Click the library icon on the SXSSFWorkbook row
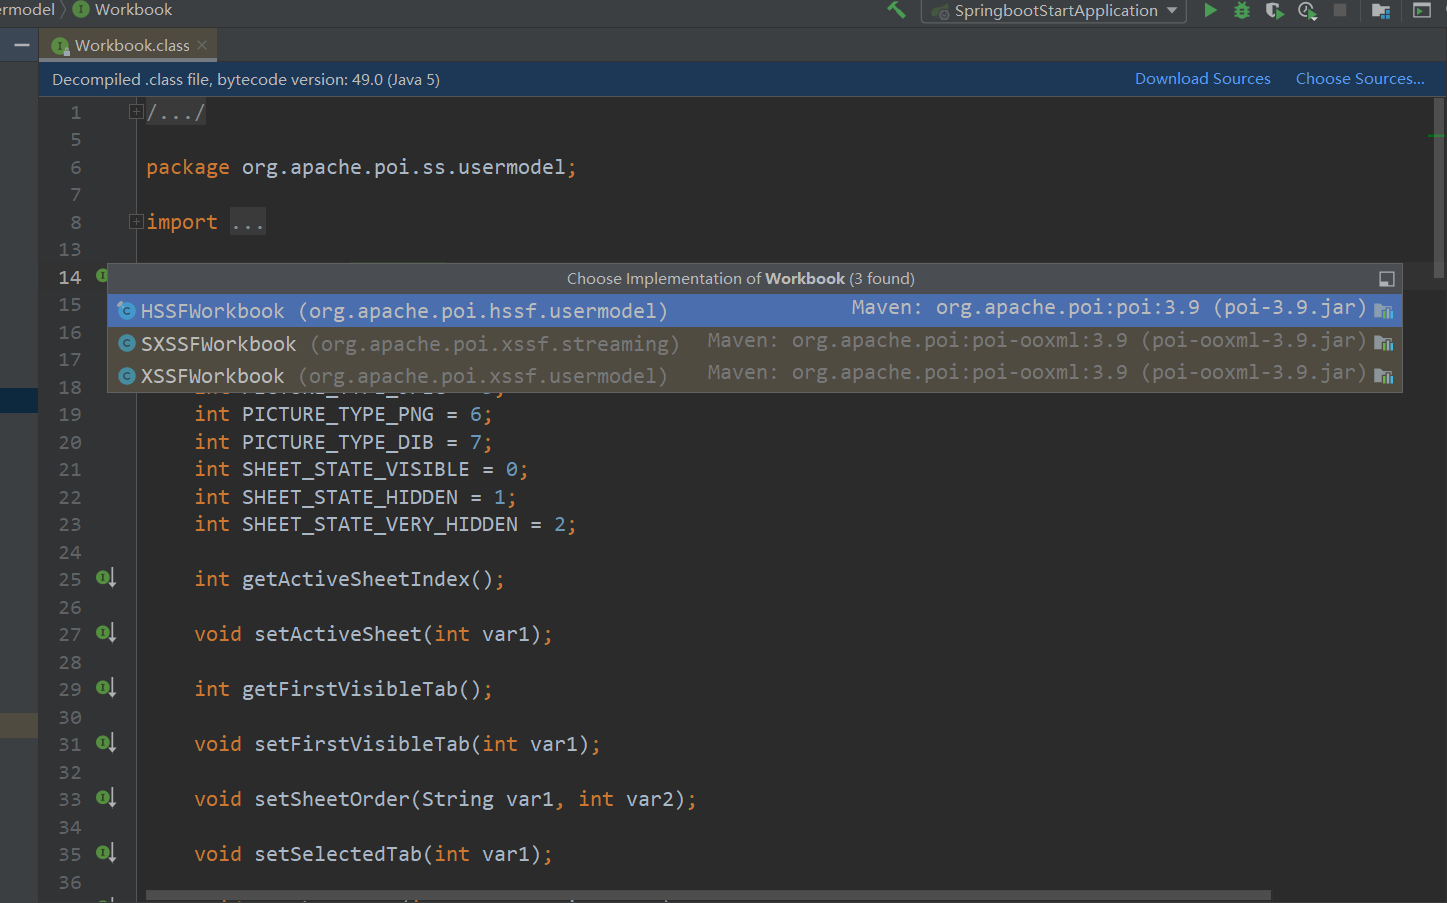This screenshot has height=903, width=1447. 1384,343
